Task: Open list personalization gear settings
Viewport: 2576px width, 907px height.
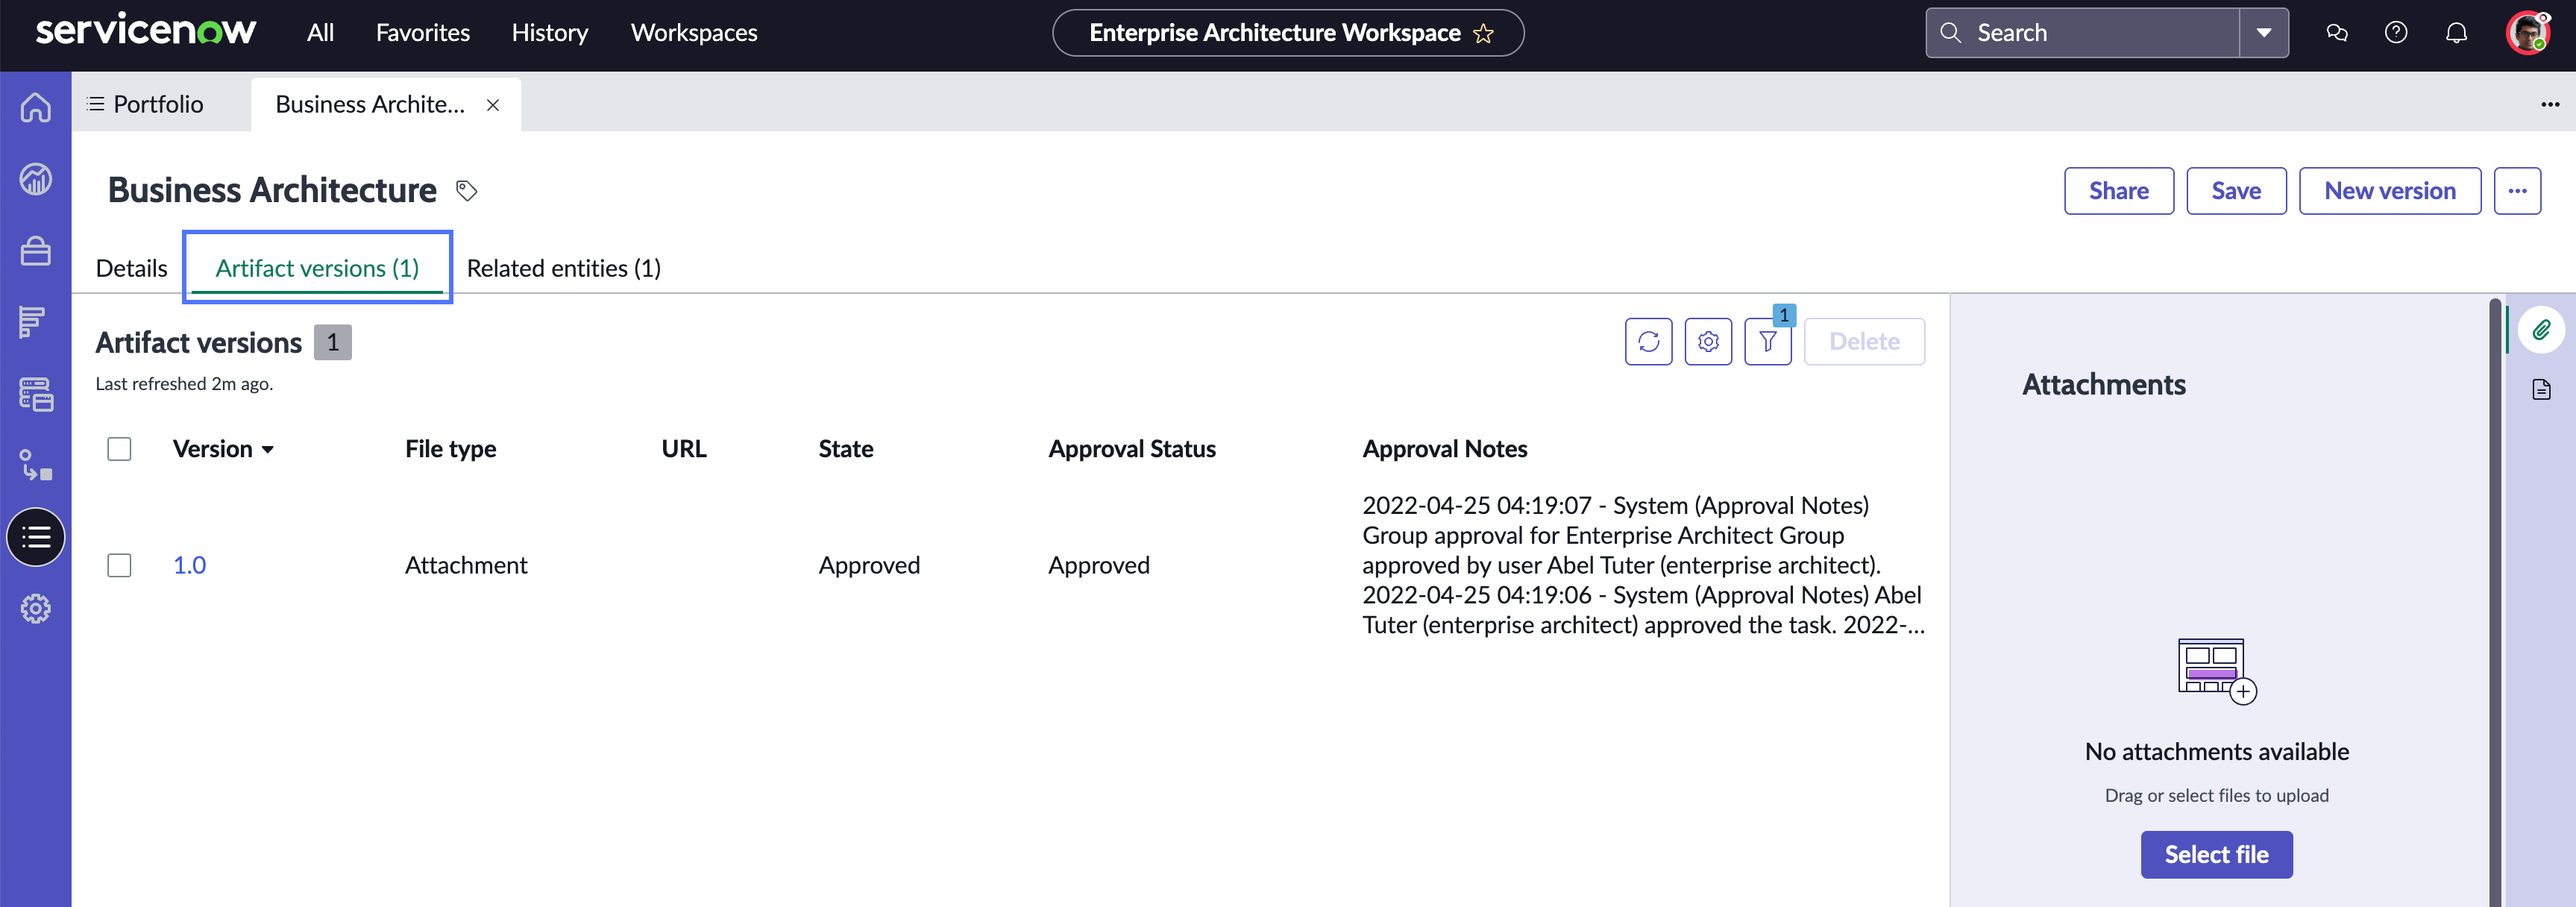Action: click(1708, 342)
